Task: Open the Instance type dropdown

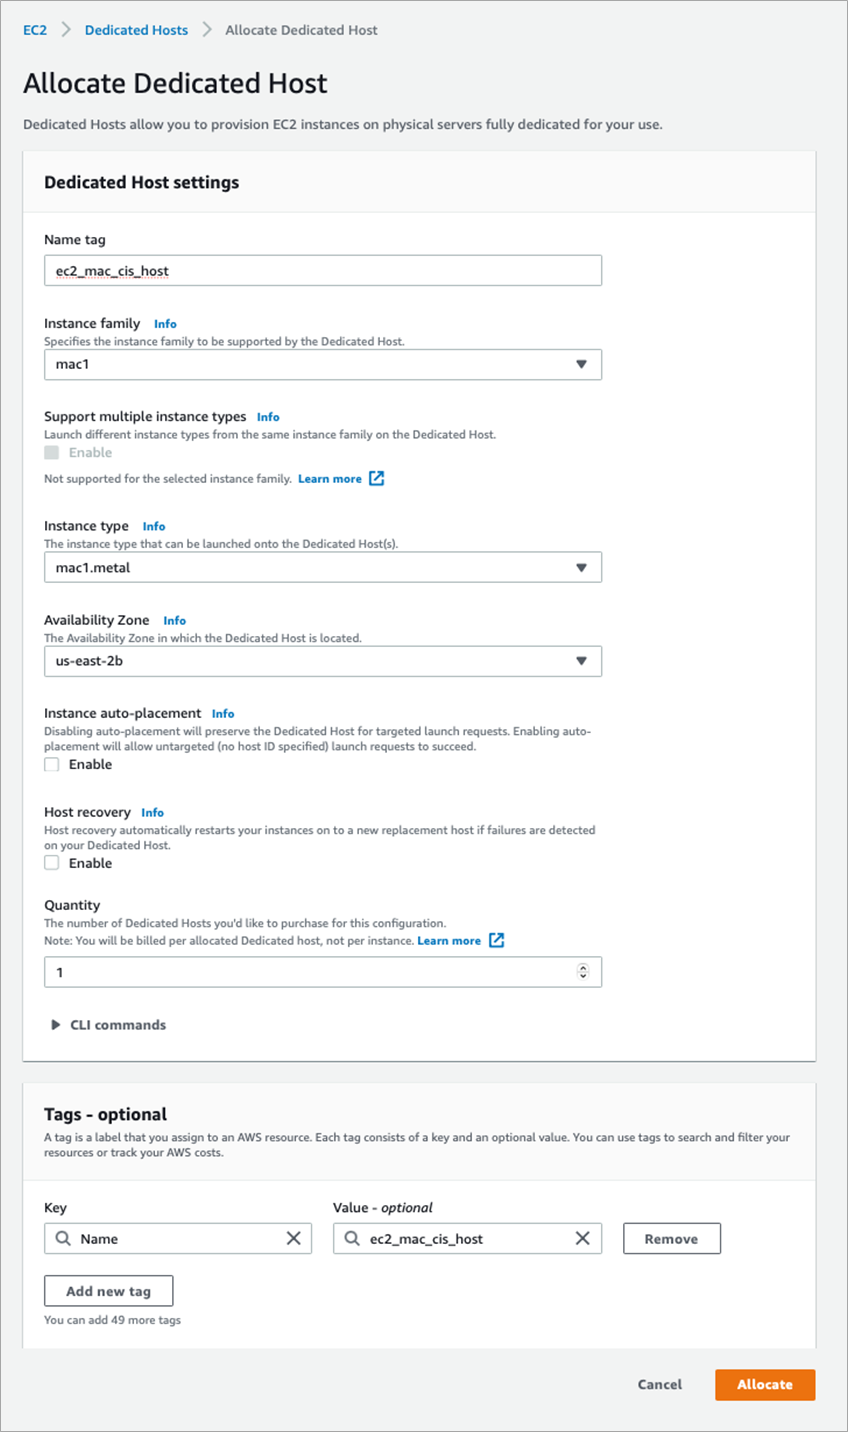Action: point(322,568)
